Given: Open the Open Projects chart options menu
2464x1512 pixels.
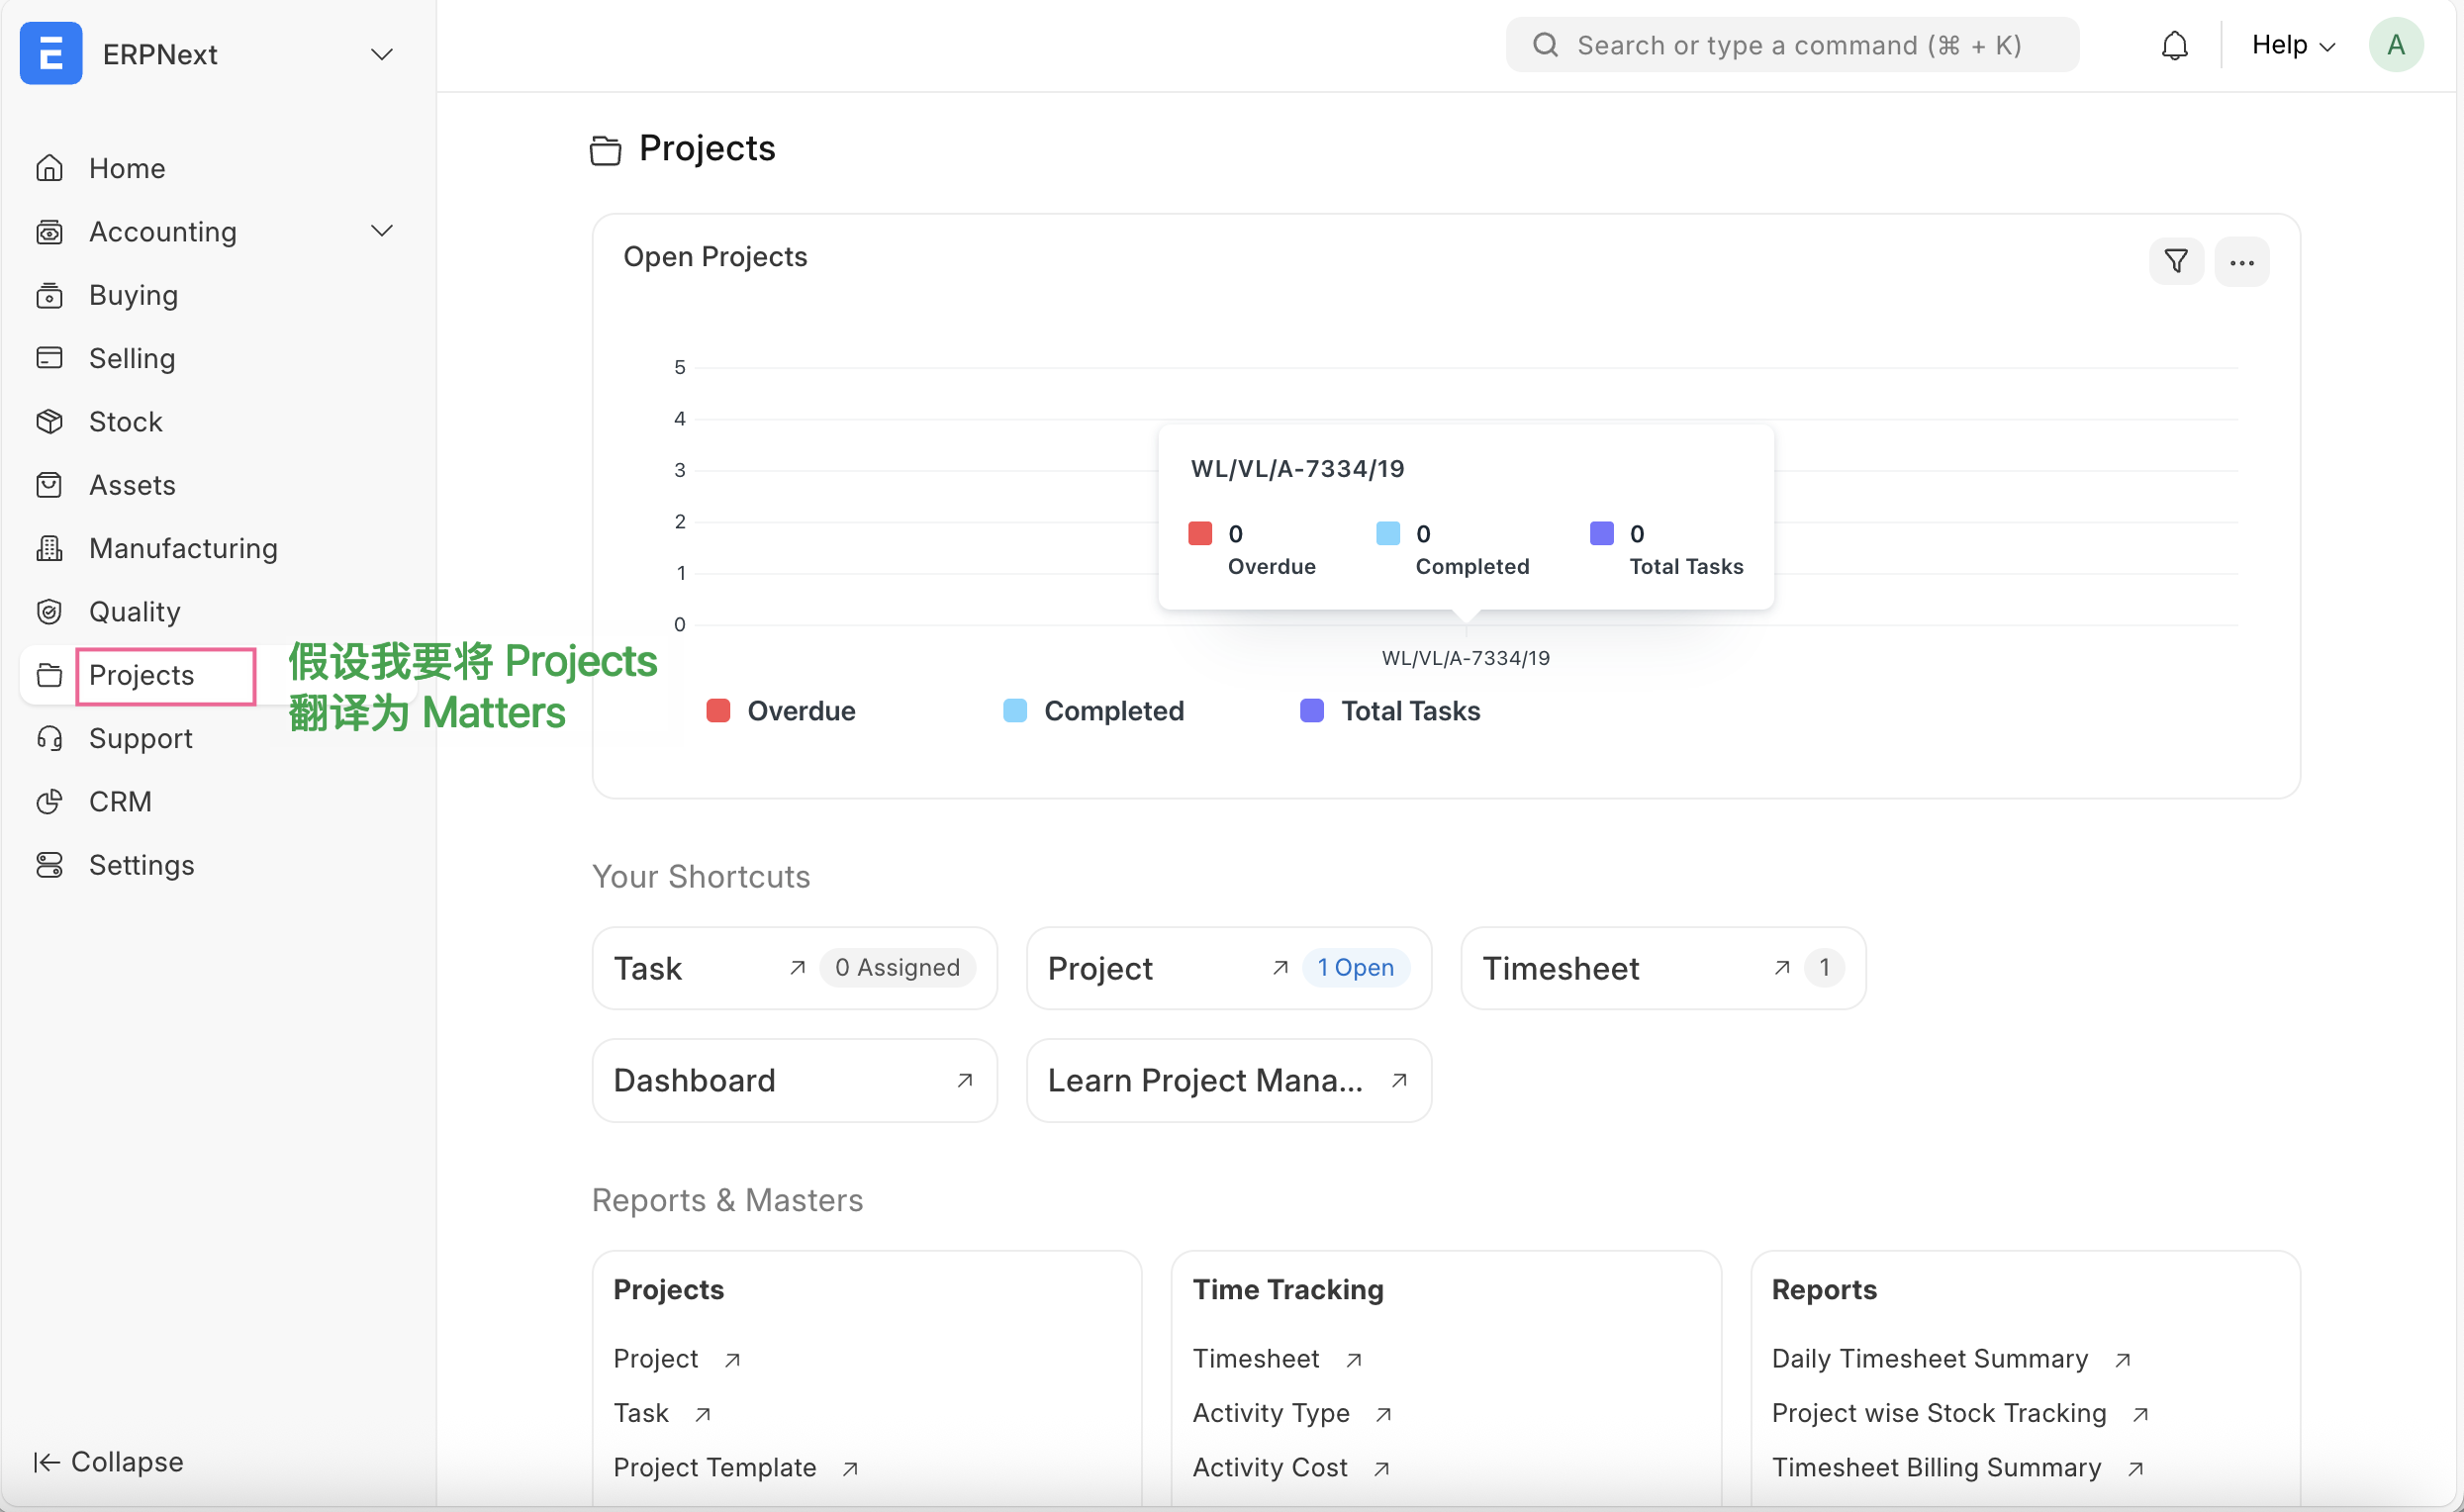Looking at the screenshot, I should (2241, 262).
